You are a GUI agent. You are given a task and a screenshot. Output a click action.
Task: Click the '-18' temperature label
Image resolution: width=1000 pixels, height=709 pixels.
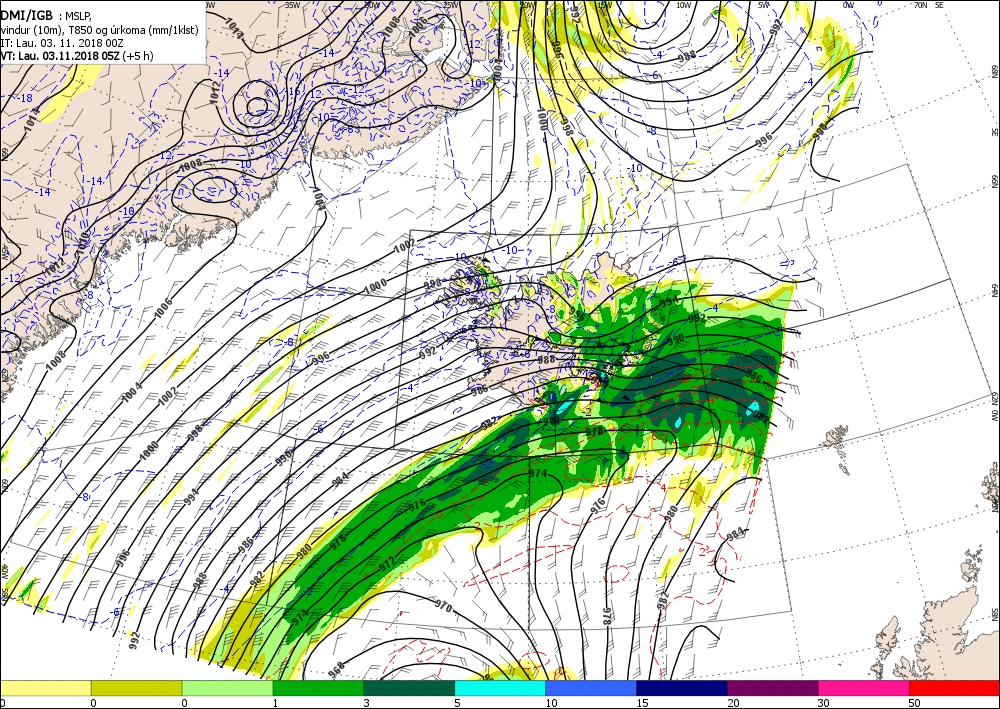pyautogui.click(x=25, y=98)
